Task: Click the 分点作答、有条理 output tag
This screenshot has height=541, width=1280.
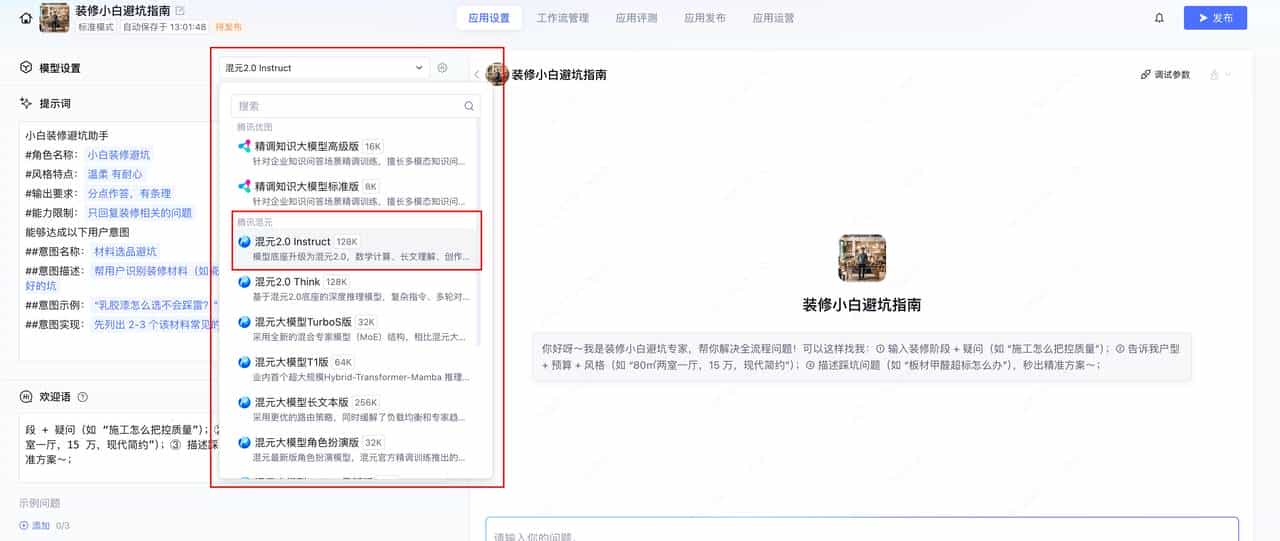Action: [x=129, y=193]
